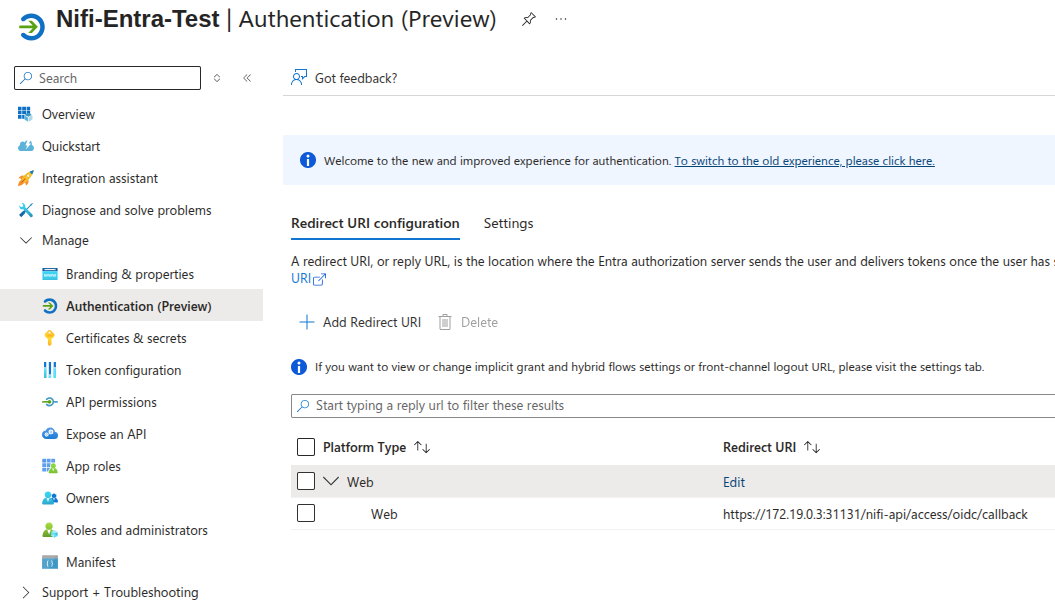
Task: Open Certificates & secrets key icon
Action: pyautogui.click(x=50, y=338)
